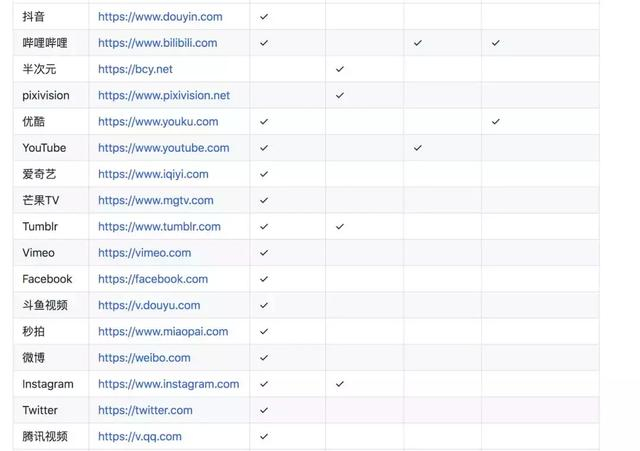This screenshot has width=640, height=451.
Task: Open the youku.com link
Action: point(158,122)
